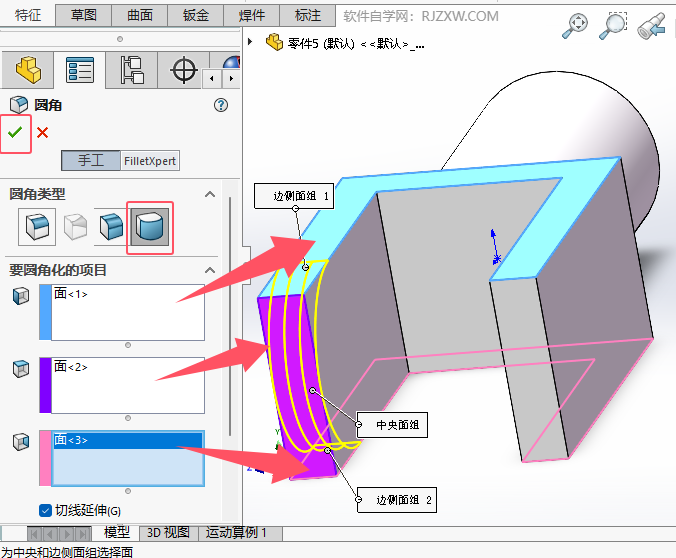Open the 标注 tab
The width and height of the screenshot is (676, 558).
[x=308, y=15]
